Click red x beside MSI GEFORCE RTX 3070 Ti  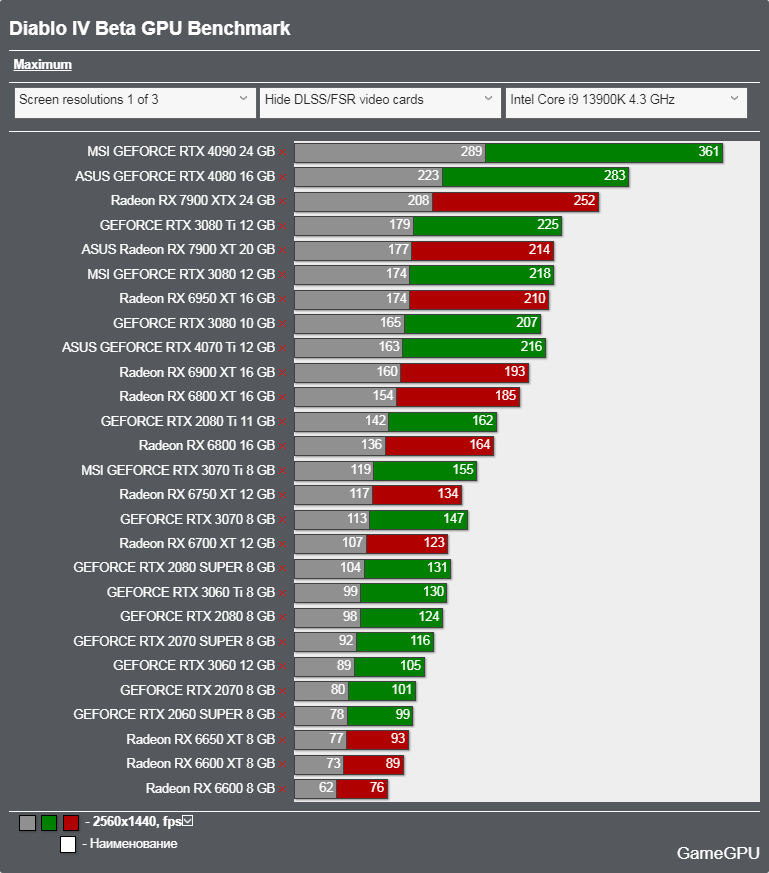click(283, 470)
